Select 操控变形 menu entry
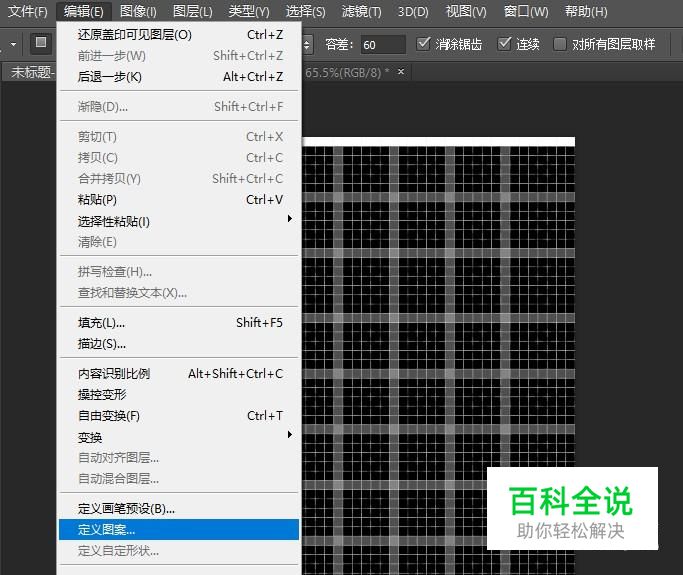 (179, 395)
